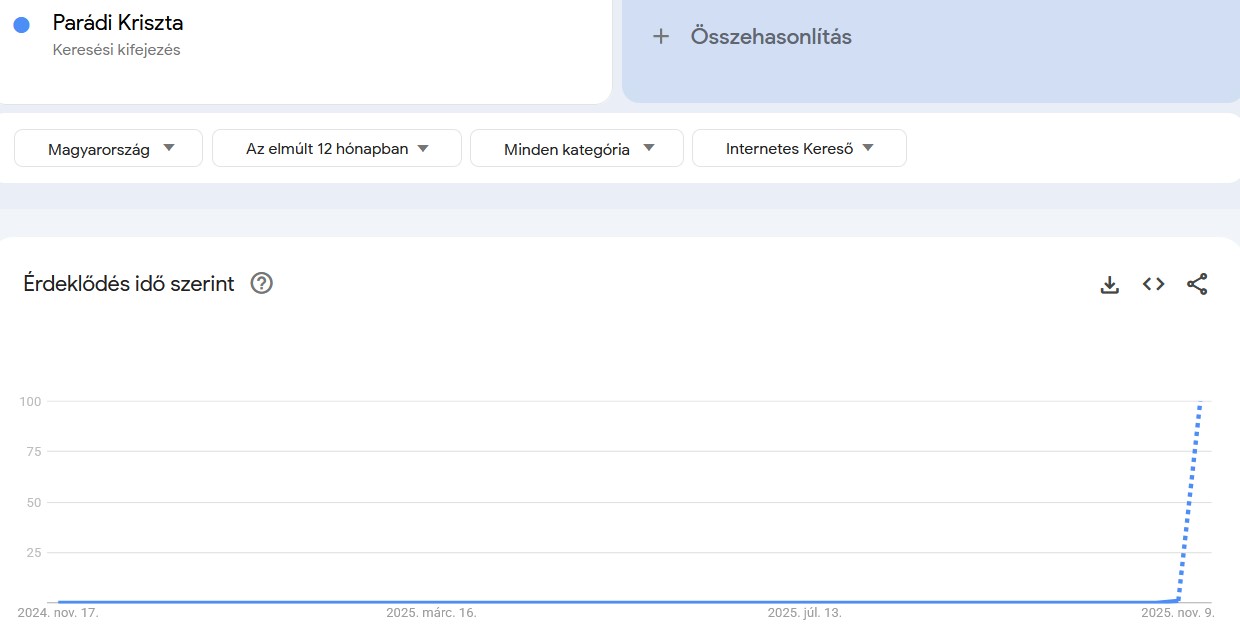The image size is (1240, 640).
Task: Open the Magyarország region selector
Action: pos(107,148)
